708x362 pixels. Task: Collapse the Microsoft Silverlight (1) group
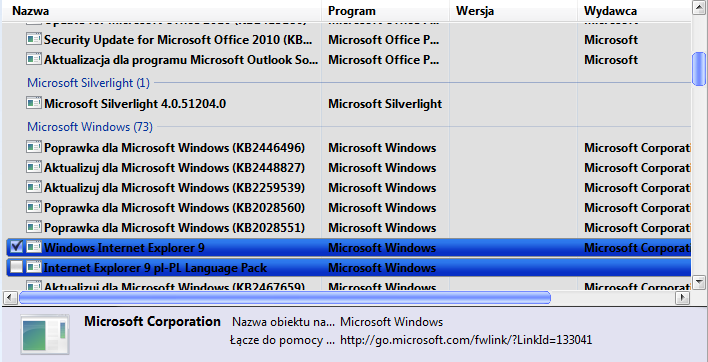tap(88, 83)
